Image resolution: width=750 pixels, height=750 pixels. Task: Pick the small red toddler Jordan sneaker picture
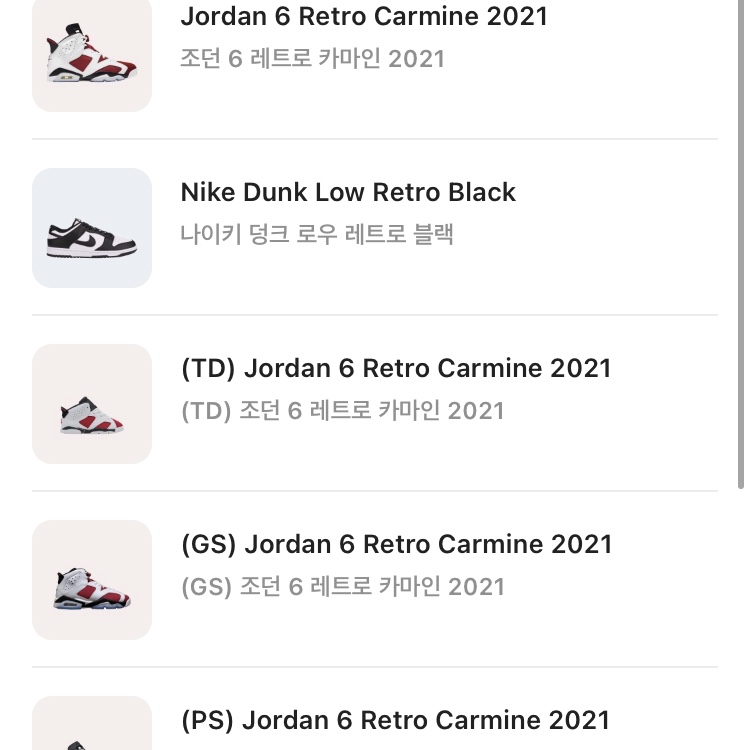[92, 415]
